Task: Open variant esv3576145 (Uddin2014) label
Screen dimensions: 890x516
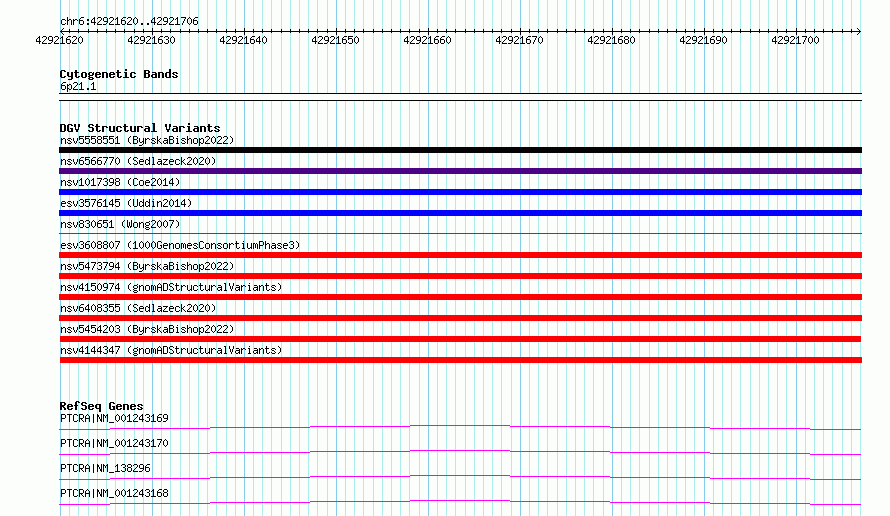Action: [126, 203]
